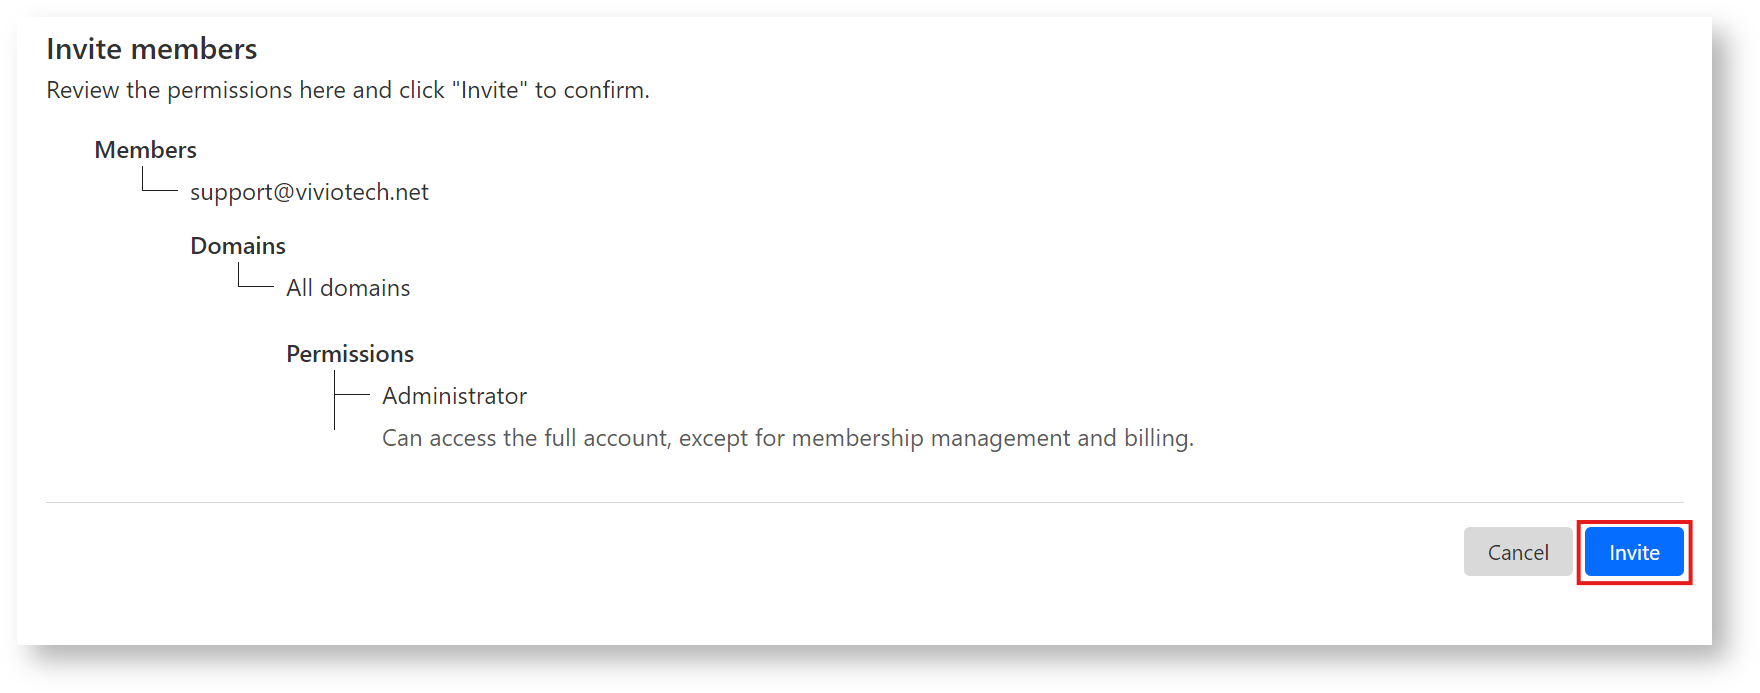Image resolution: width=1760 pixels, height=693 pixels.
Task: Select the support@viviotech.net member entry
Action: point(309,192)
